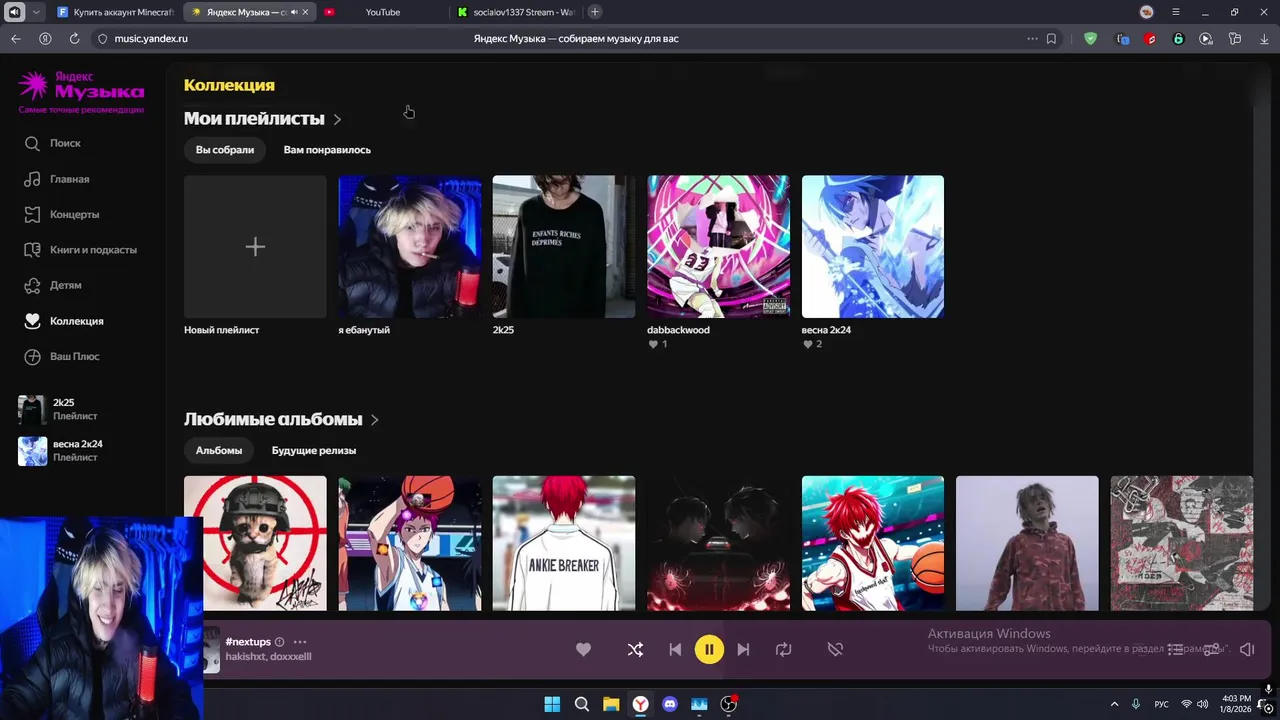Reload the current page
Image resolution: width=1280 pixels, height=720 pixels.
click(74, 39)
